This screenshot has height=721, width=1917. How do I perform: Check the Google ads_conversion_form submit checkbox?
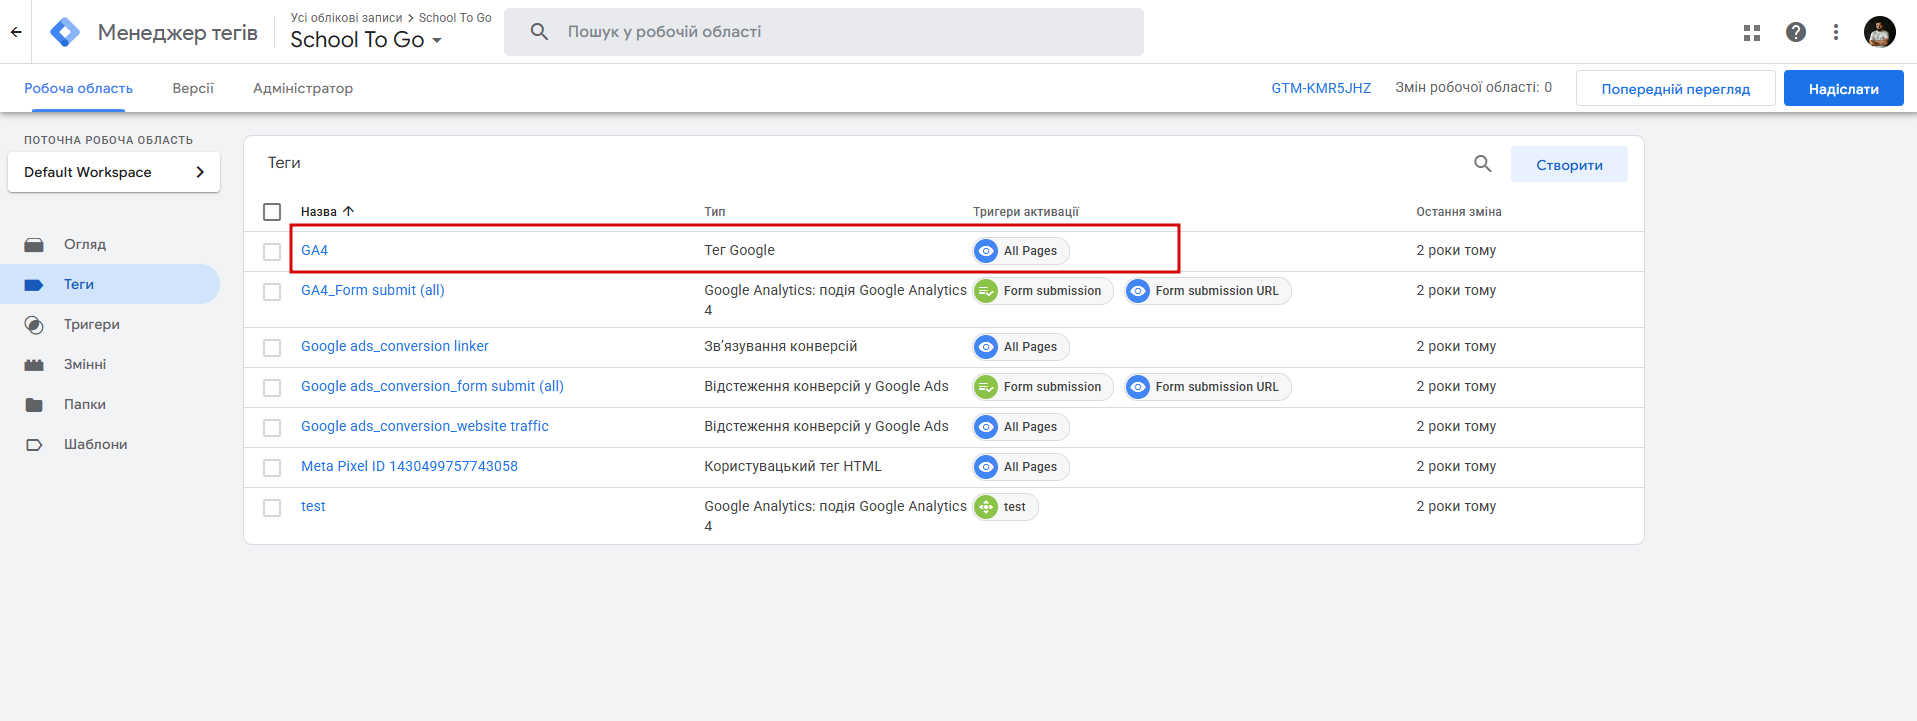pyautogui.click(x=272, y=388)
